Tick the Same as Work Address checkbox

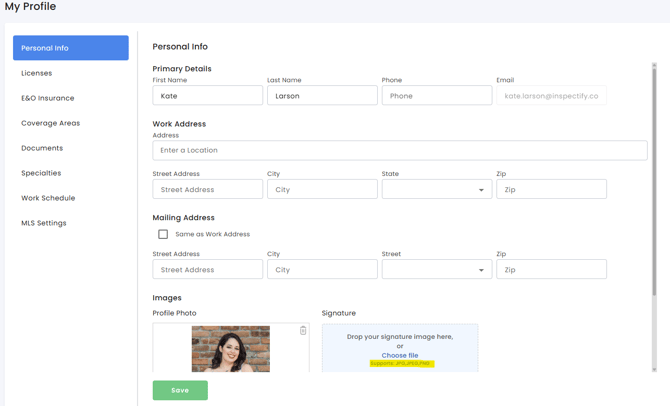163,234
